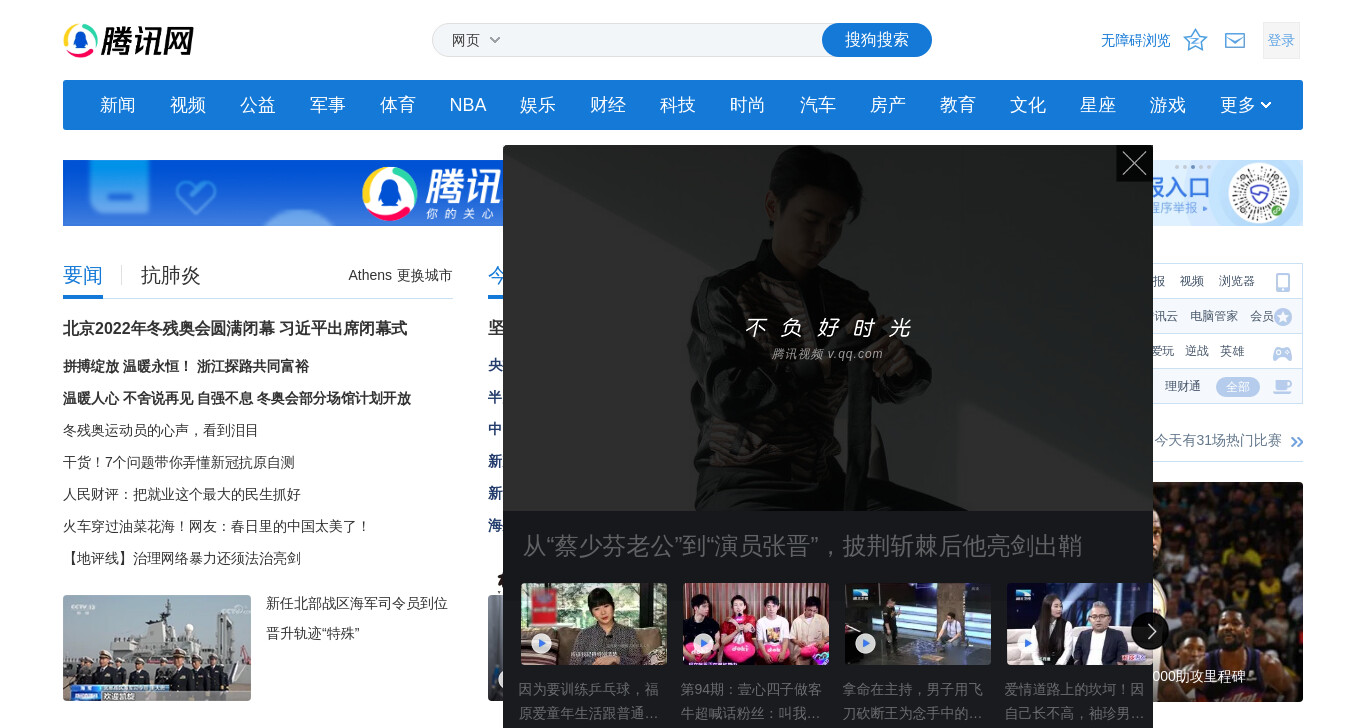
Task: Open video title 从蔡少芬老公到演员张晋
Action: tap(802, 546)
